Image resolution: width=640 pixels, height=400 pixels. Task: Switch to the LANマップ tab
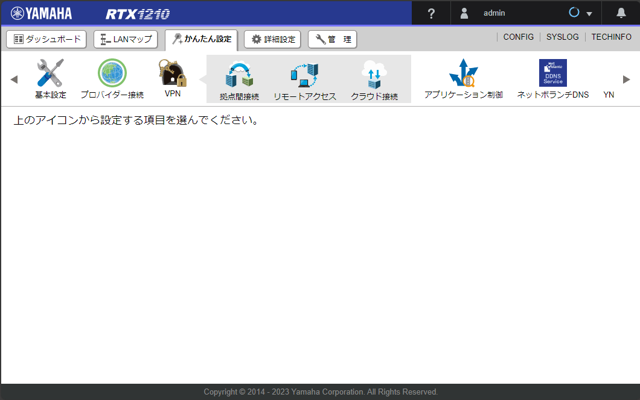coord(126,39)
